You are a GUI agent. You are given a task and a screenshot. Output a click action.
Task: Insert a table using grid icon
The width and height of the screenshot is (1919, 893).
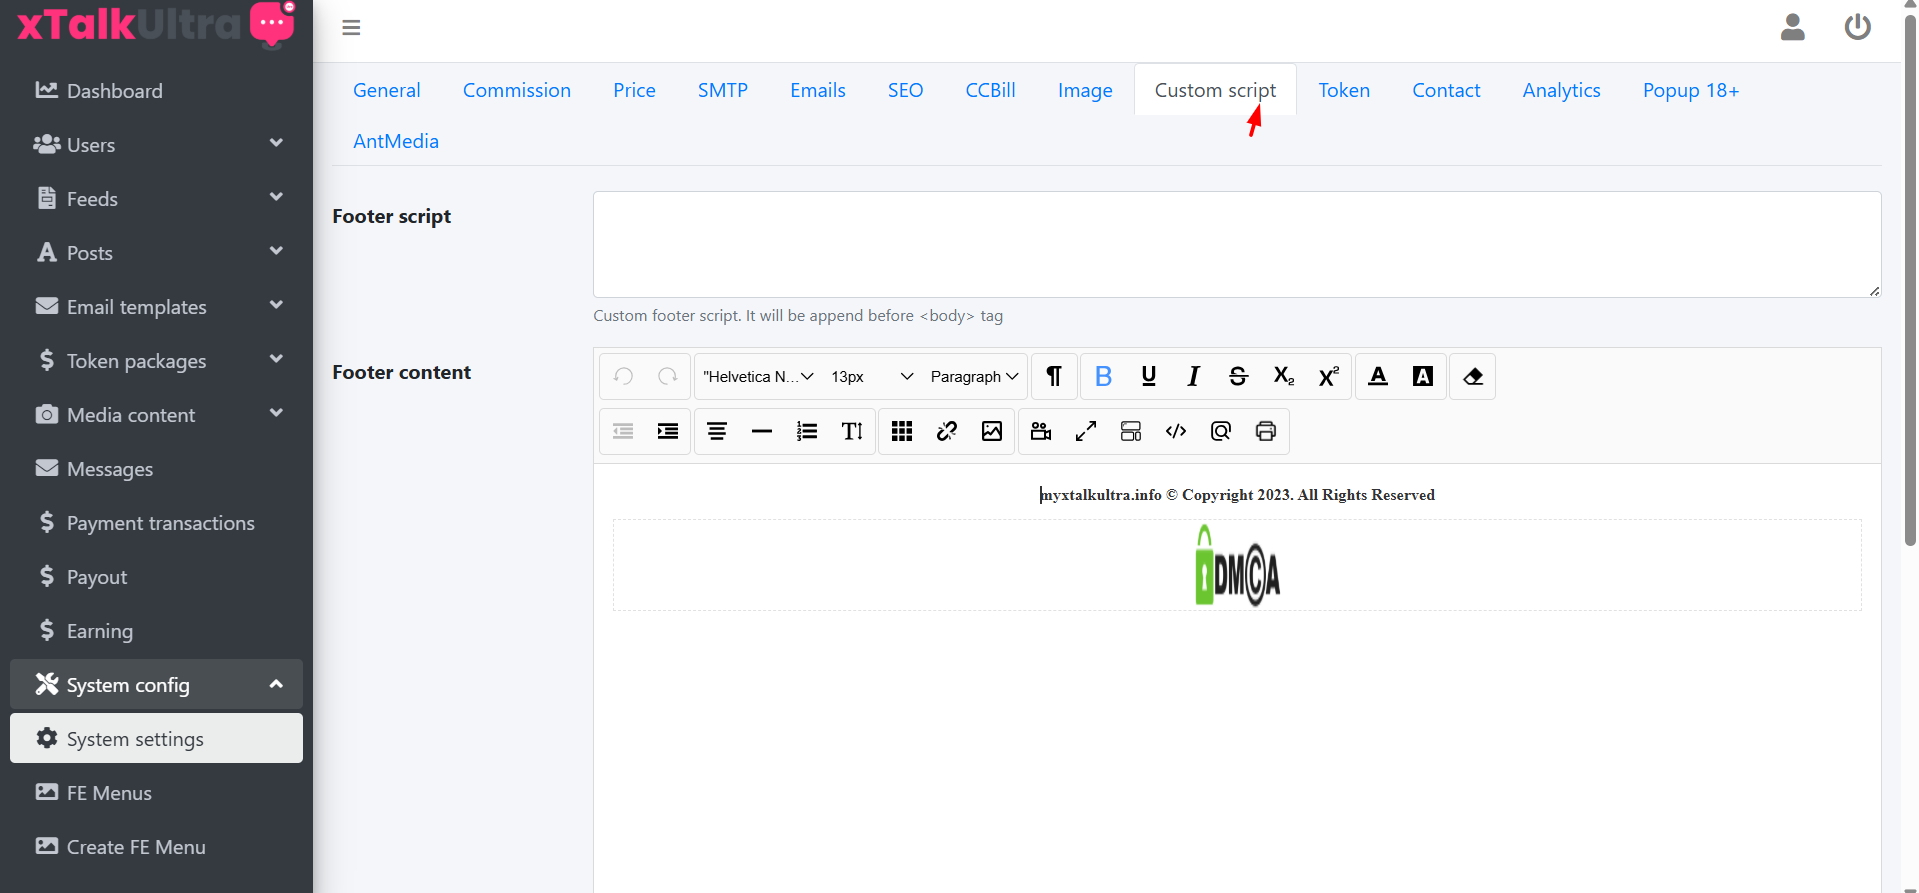(901, 431)
